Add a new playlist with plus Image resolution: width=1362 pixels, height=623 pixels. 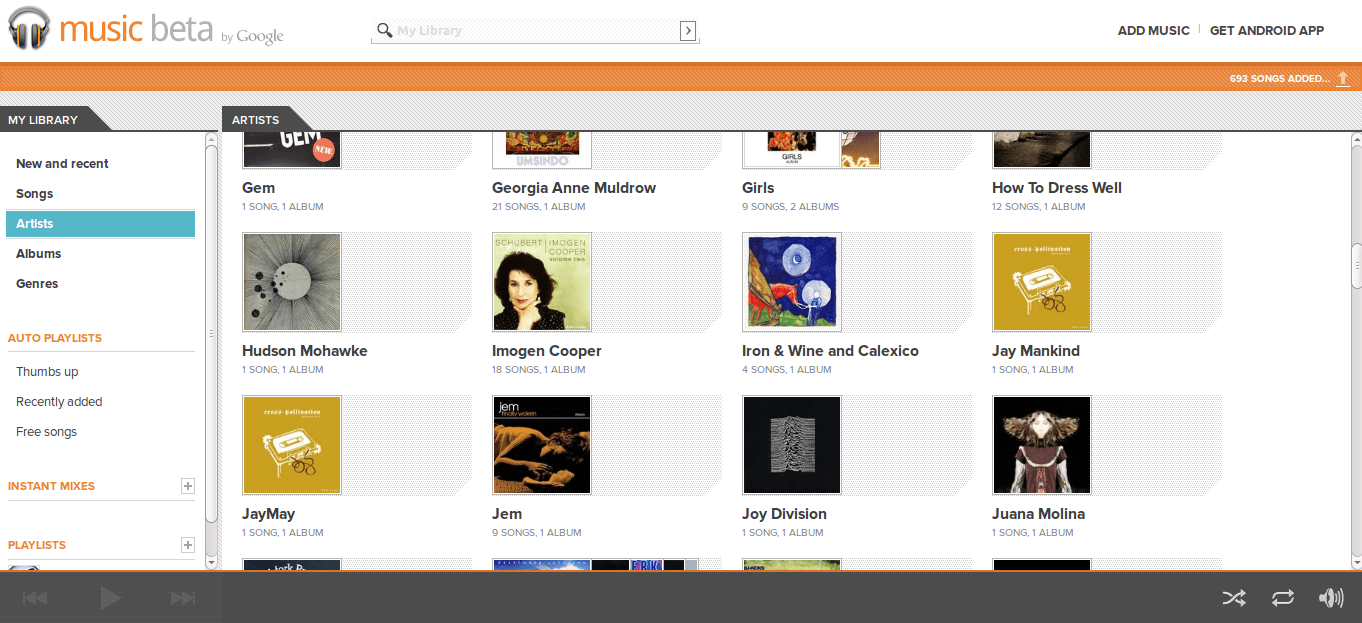(x=187, y=545)
